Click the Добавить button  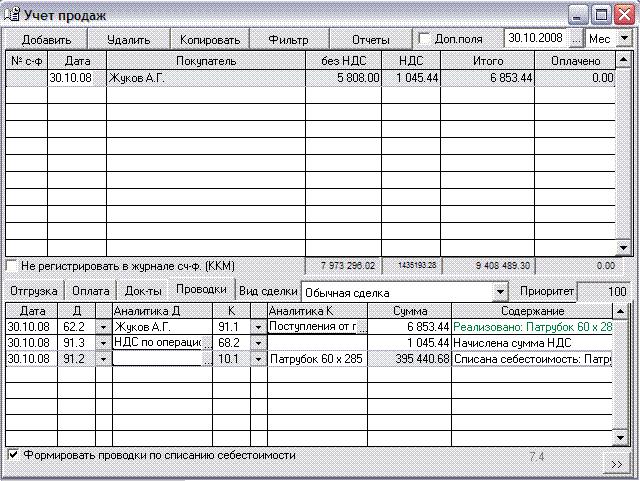coord(46,40)
